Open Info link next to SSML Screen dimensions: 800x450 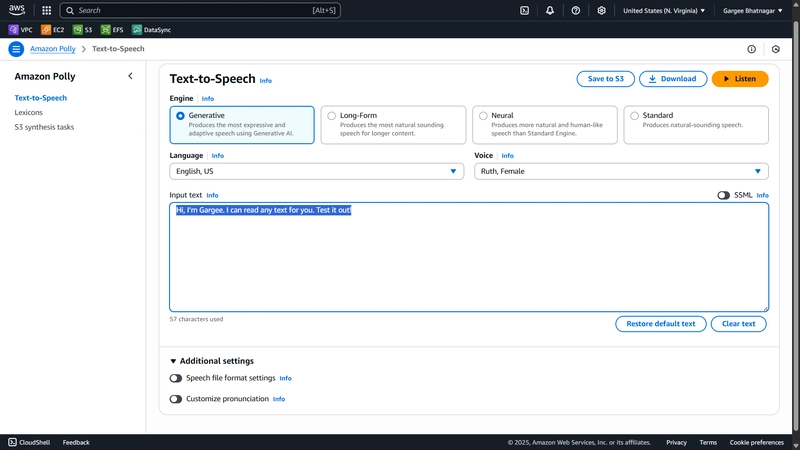762,195
